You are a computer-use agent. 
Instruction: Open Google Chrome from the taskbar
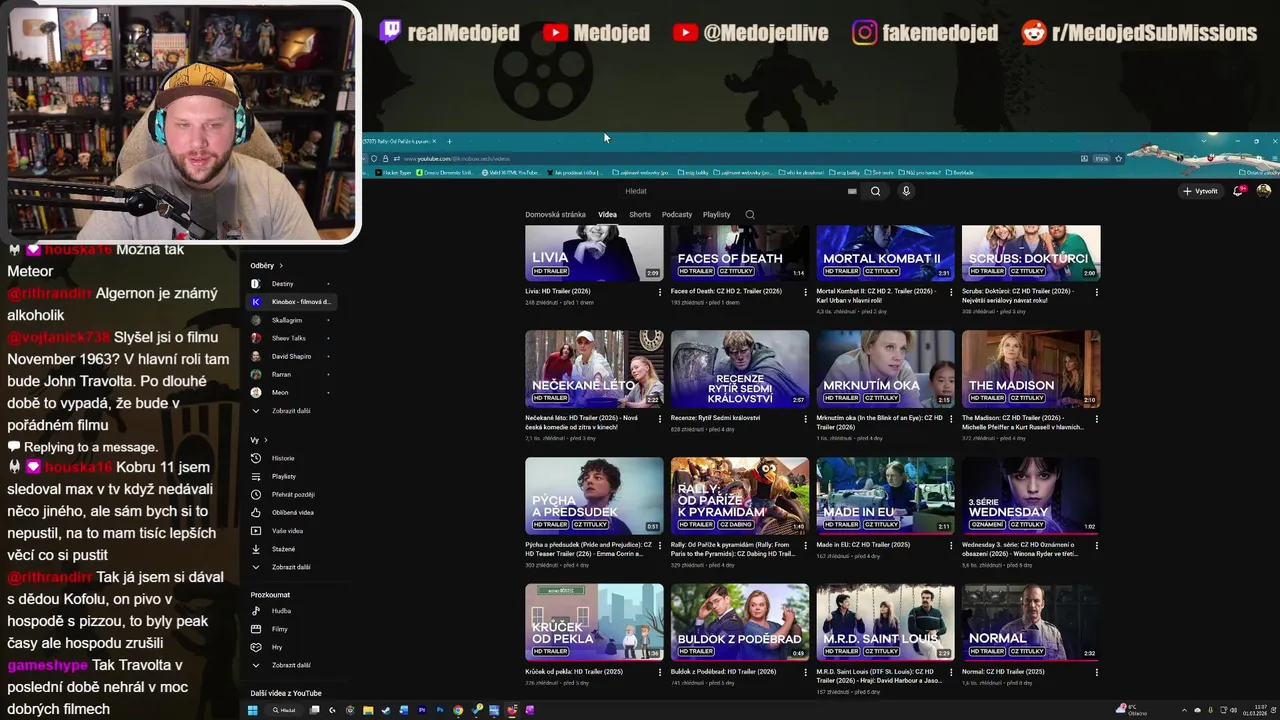click(458, 710)
